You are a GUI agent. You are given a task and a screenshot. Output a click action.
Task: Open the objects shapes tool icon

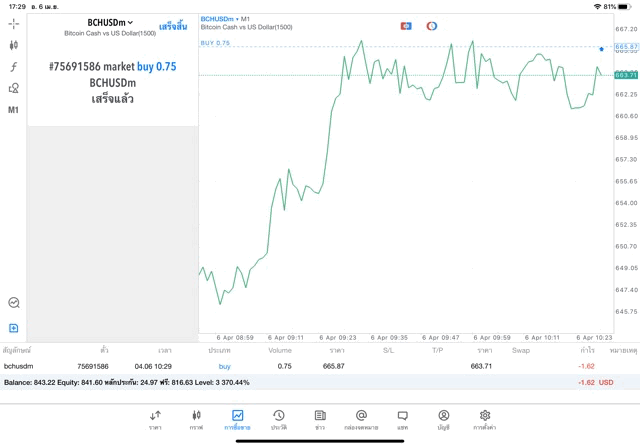(x=14, y=88)
